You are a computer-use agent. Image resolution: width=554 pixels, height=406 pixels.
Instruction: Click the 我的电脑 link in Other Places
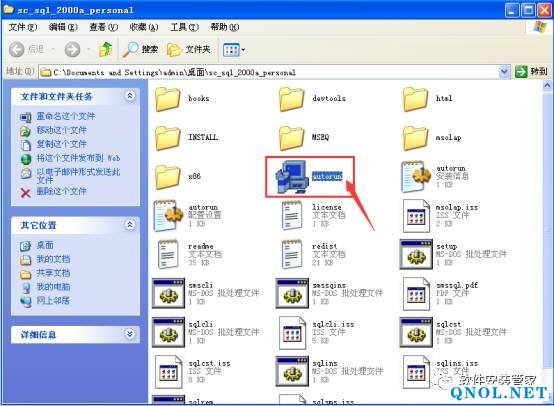pos(53,287)
